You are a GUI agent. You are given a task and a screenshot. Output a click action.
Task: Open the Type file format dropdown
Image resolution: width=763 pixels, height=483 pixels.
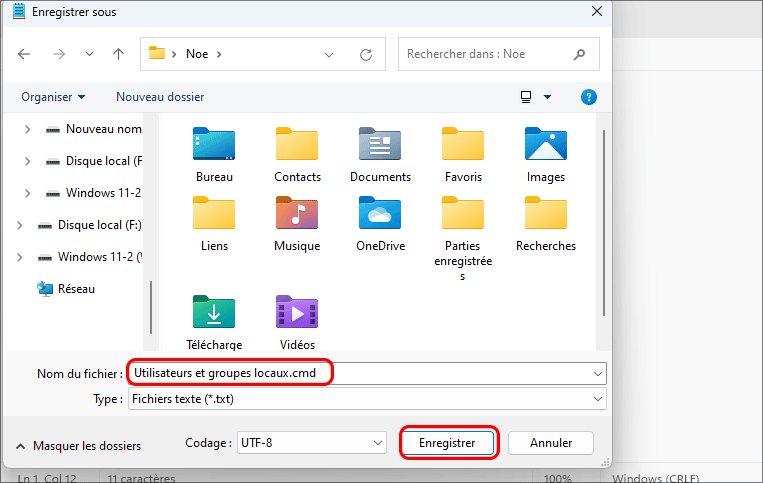click(x=366, y=399)
